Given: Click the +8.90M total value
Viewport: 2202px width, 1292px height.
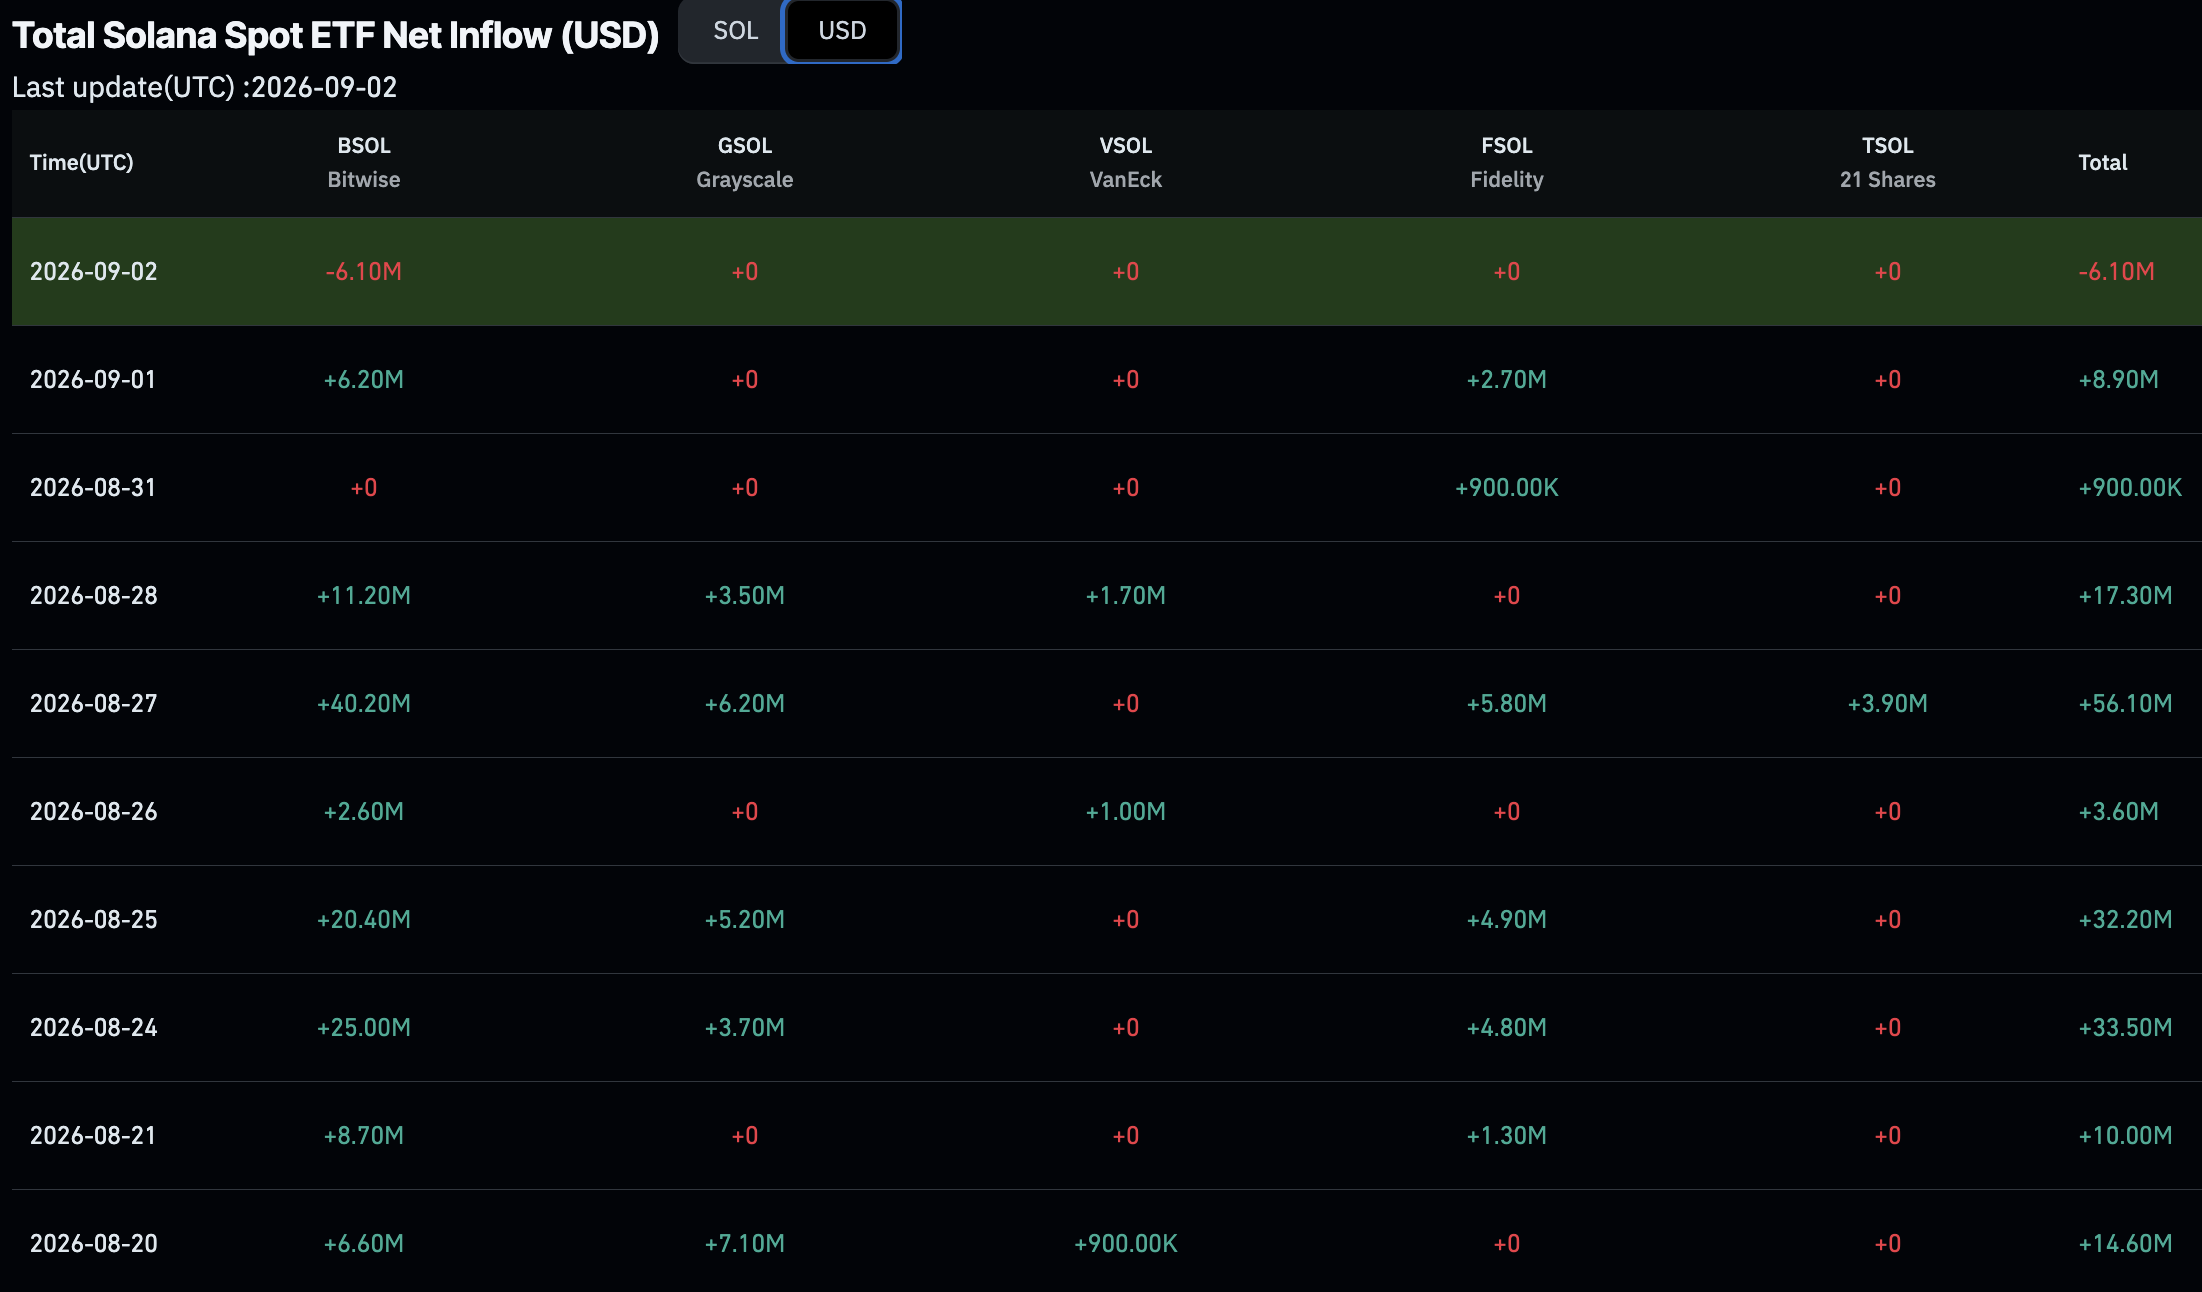Looking at the screenshot, I should click(x=2119, y=379).
